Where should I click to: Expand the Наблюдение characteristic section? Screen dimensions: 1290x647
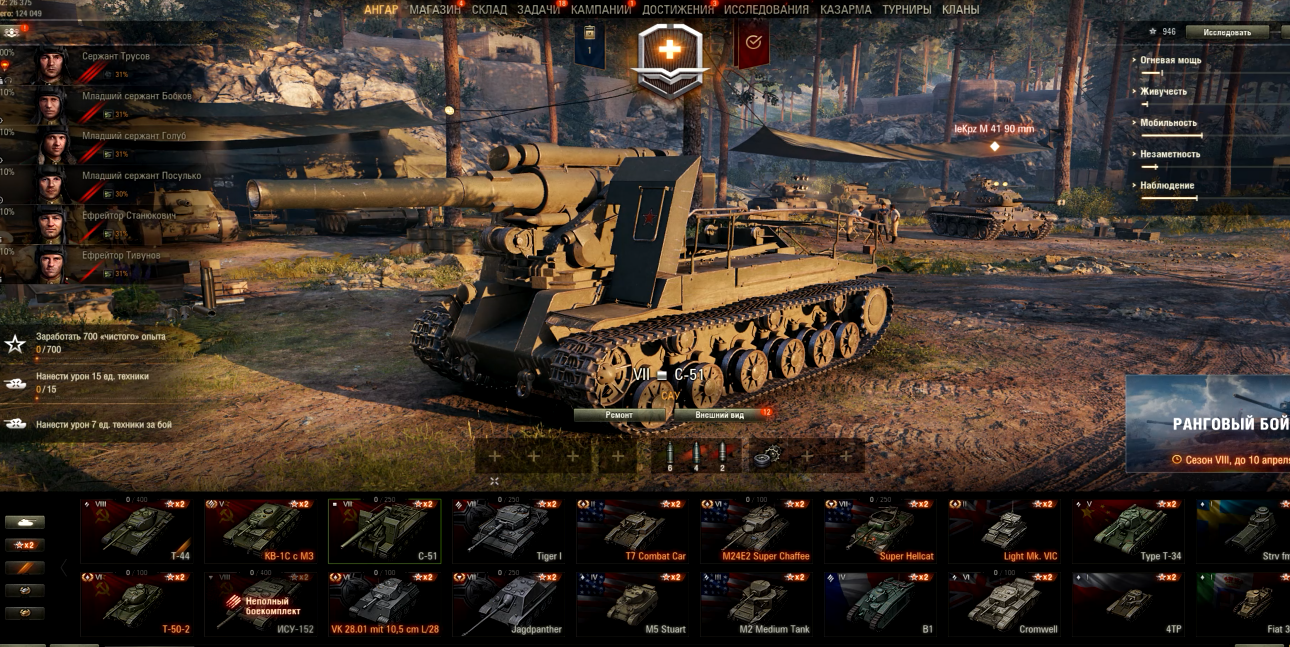pos(1165,186)
